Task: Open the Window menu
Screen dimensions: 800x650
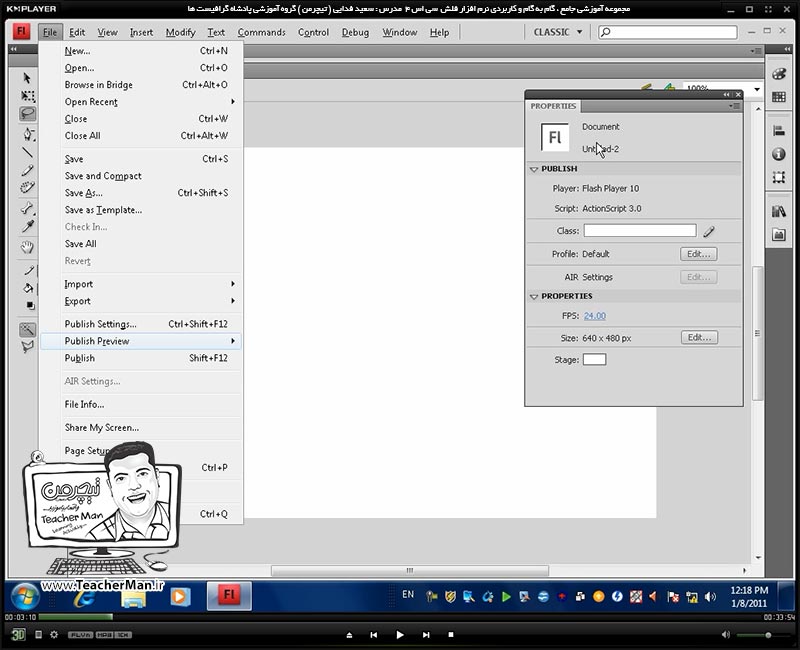Action: coord(399,32)
